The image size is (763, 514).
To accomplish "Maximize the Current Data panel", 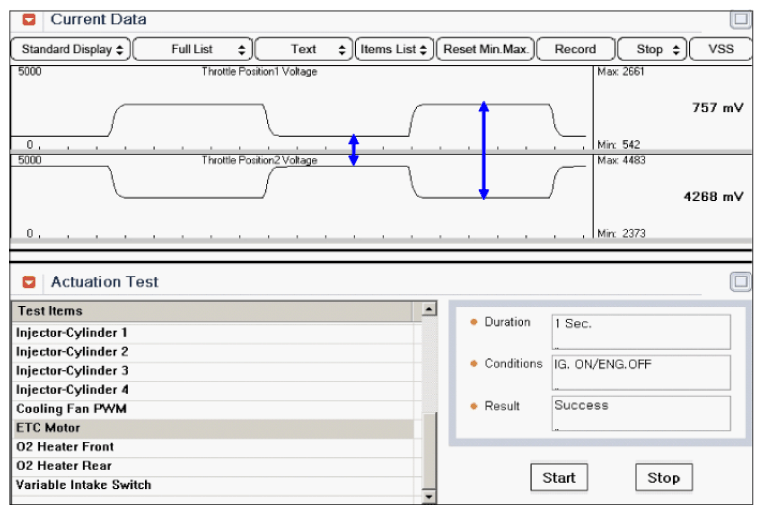I will tap(740, 19).
